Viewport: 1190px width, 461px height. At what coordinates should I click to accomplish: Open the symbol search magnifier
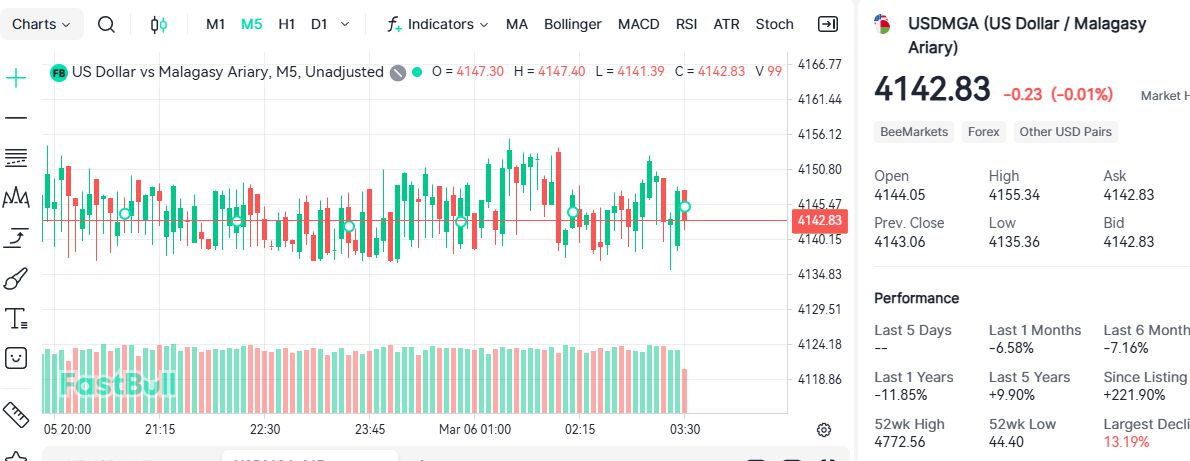click(x=107, y=24)
